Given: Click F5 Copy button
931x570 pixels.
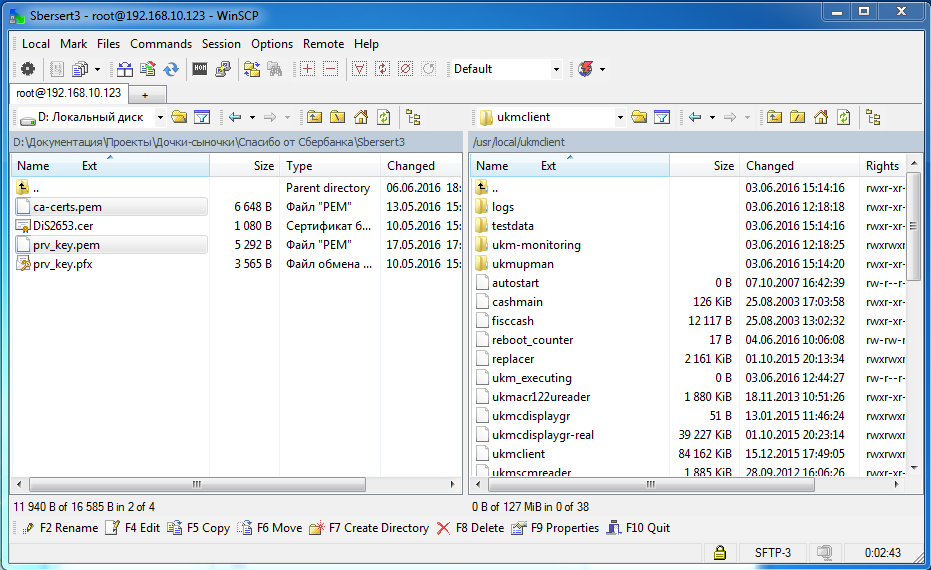Looking at the screenshot, I should click(199, 528).
